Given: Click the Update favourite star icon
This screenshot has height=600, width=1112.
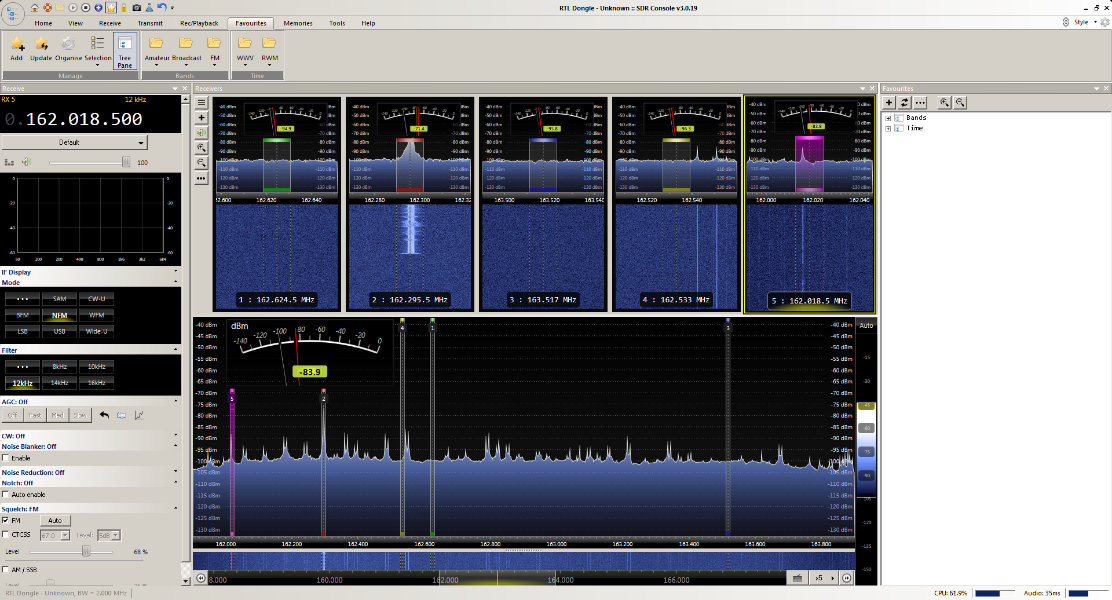Looking at the screenshot, I should (x=42, y=45).
